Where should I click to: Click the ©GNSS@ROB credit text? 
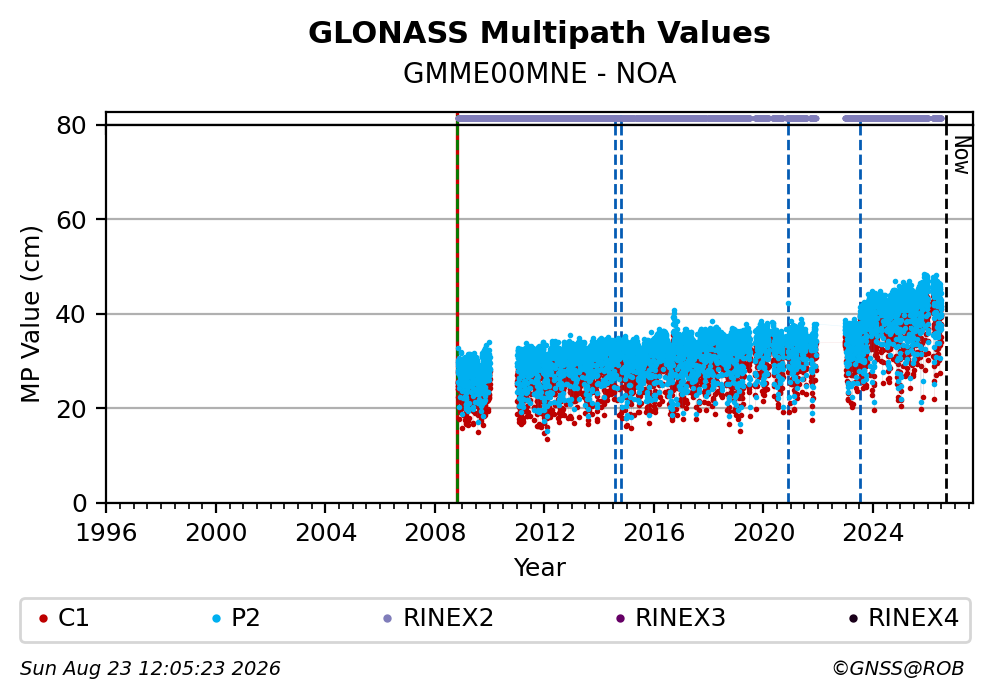click(898, 669)
